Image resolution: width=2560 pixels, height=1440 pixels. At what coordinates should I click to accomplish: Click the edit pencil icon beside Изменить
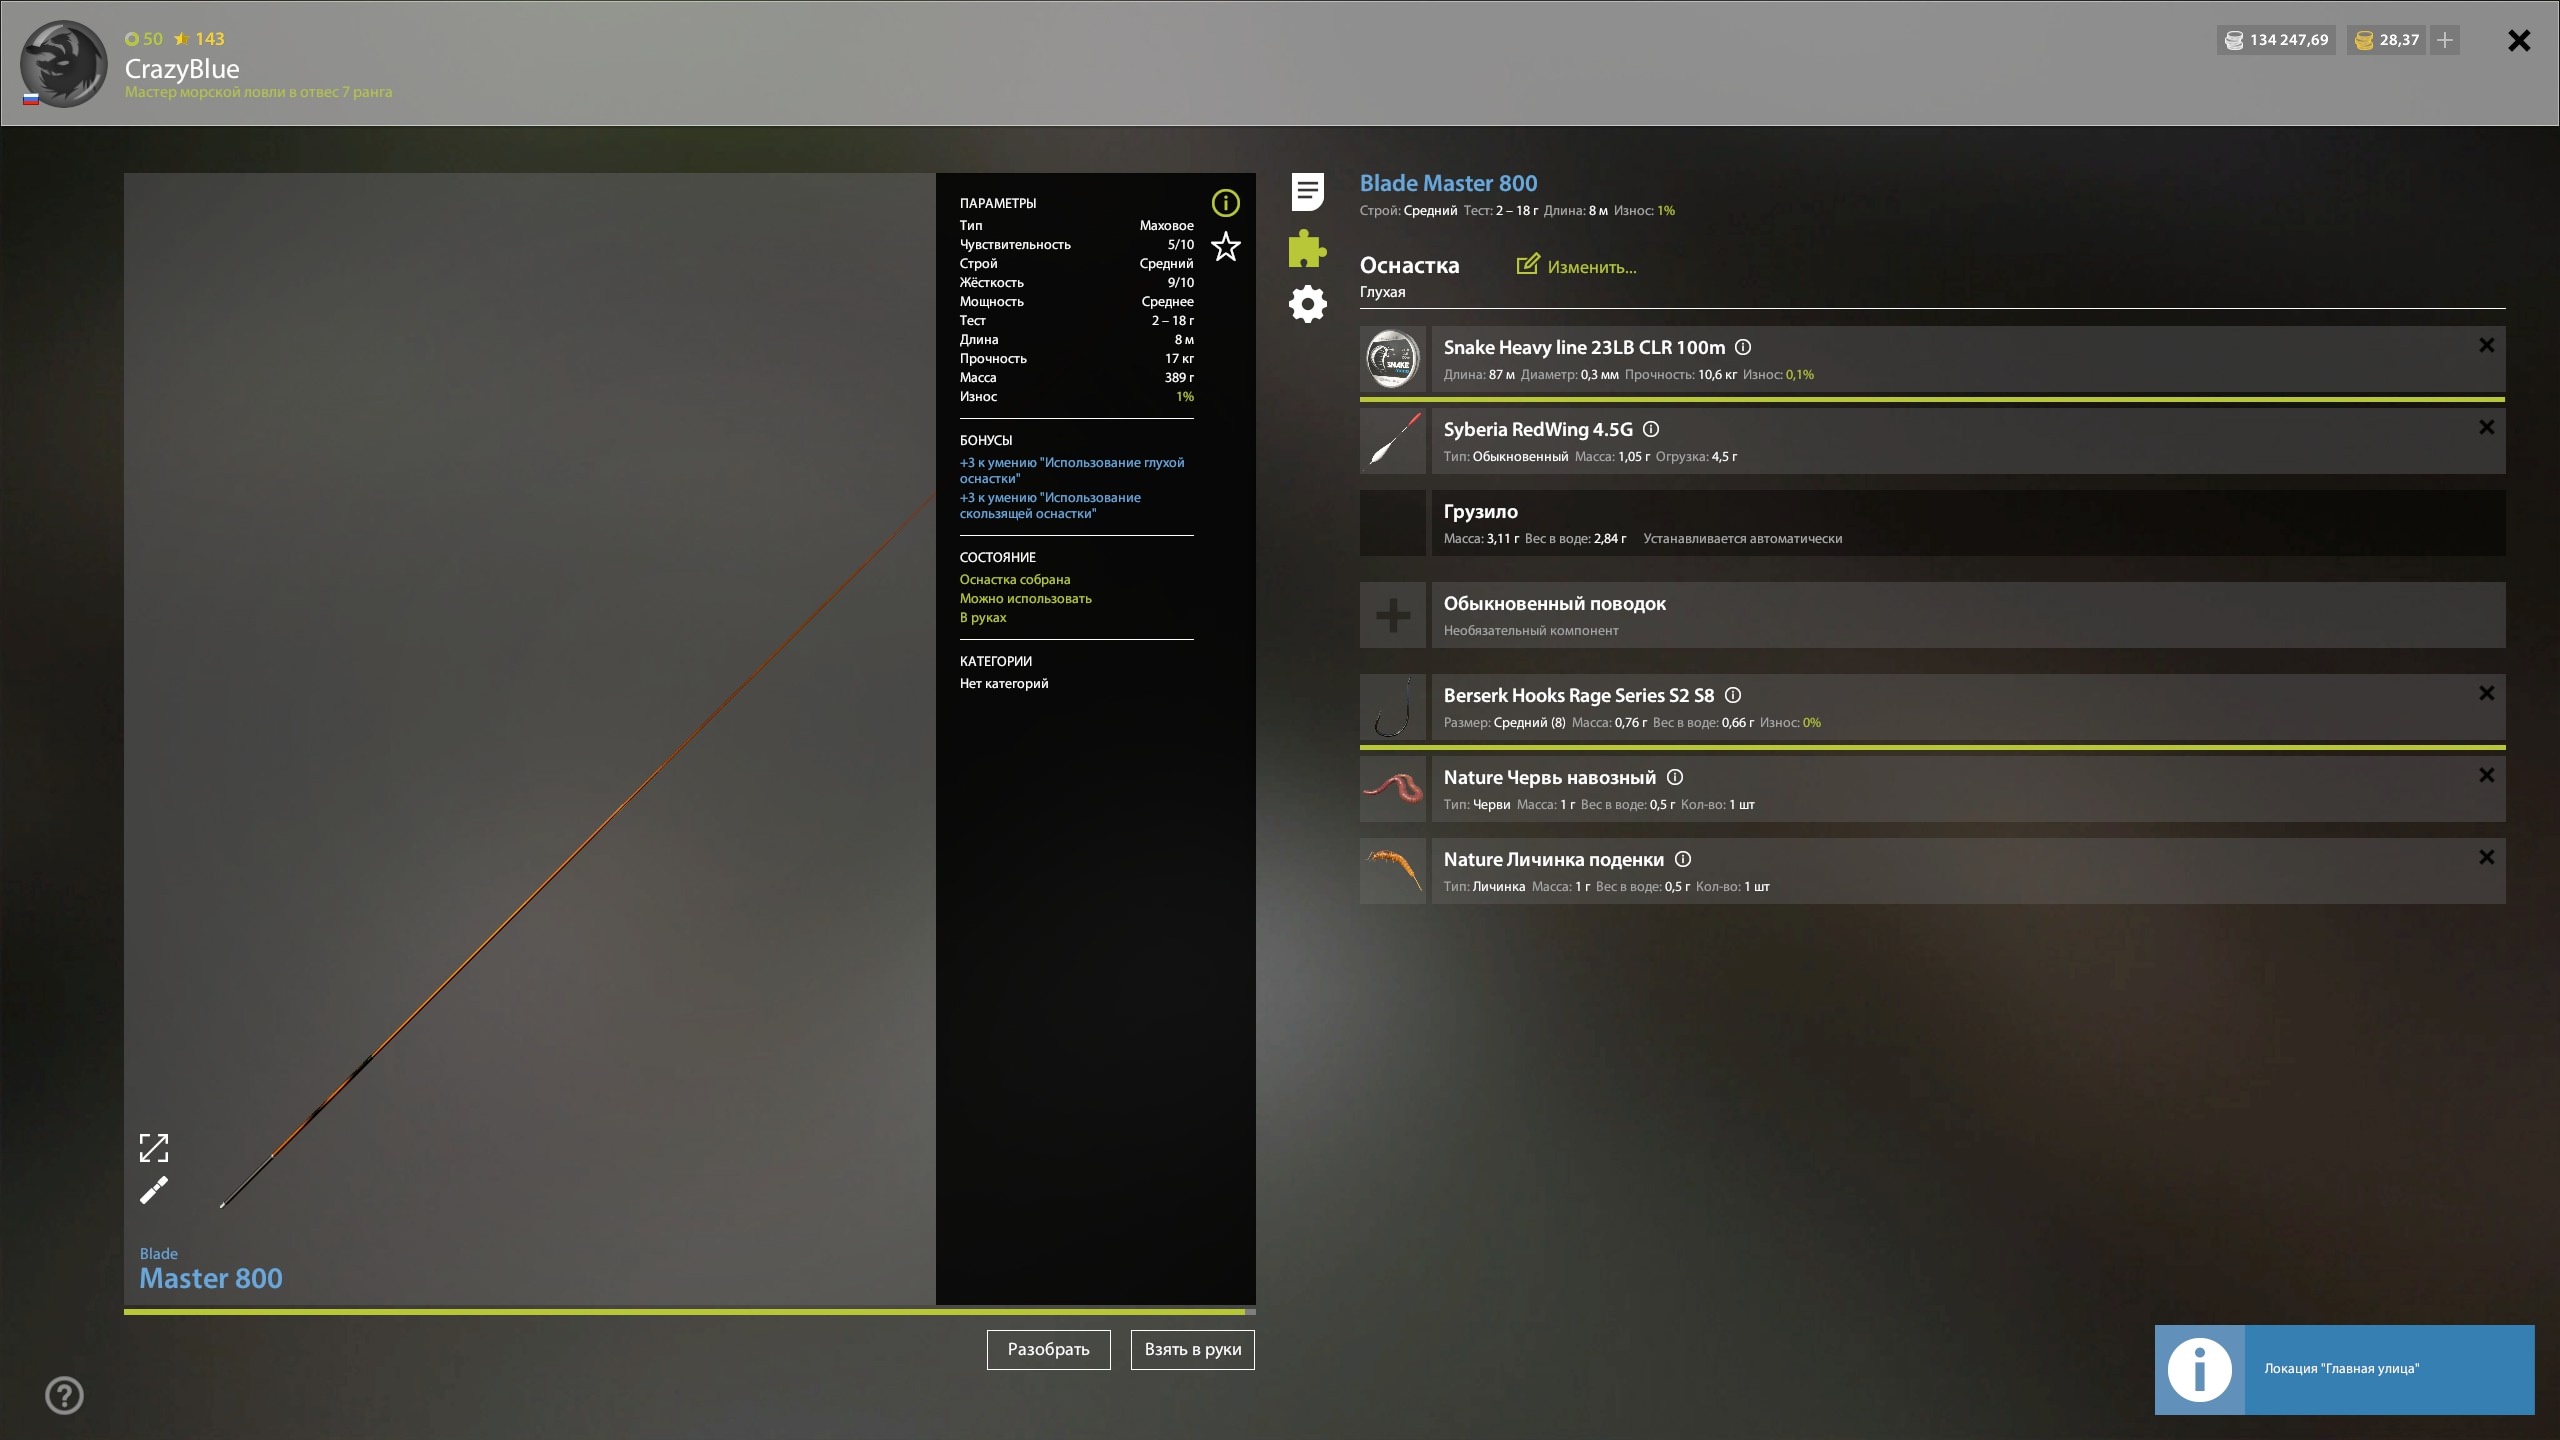point(1527,264)
